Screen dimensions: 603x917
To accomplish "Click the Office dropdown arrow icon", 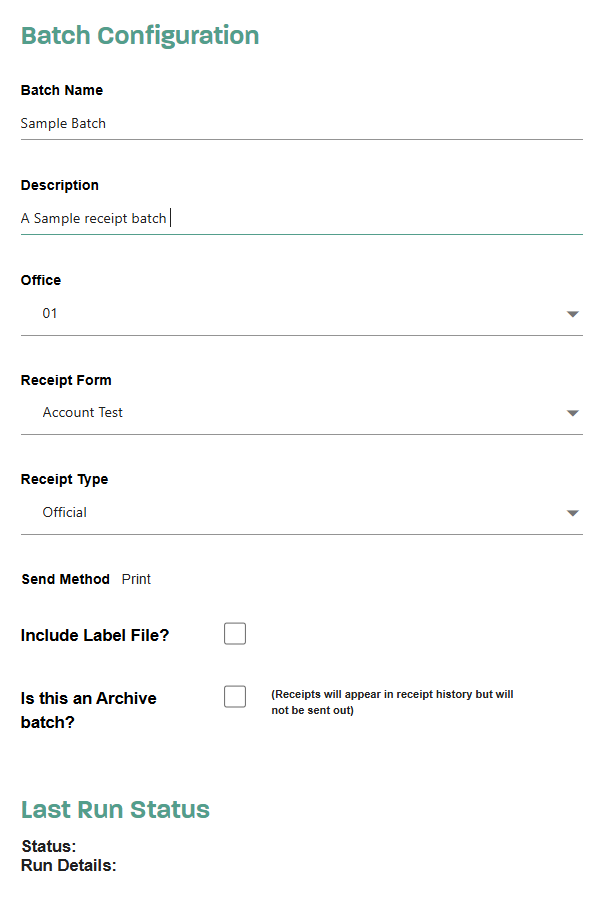I will click(573, 314).
